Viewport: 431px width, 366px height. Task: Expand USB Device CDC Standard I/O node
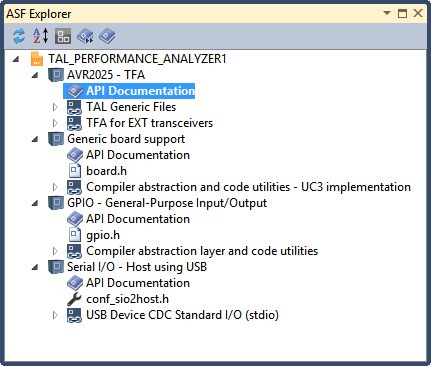click(55, 315)
